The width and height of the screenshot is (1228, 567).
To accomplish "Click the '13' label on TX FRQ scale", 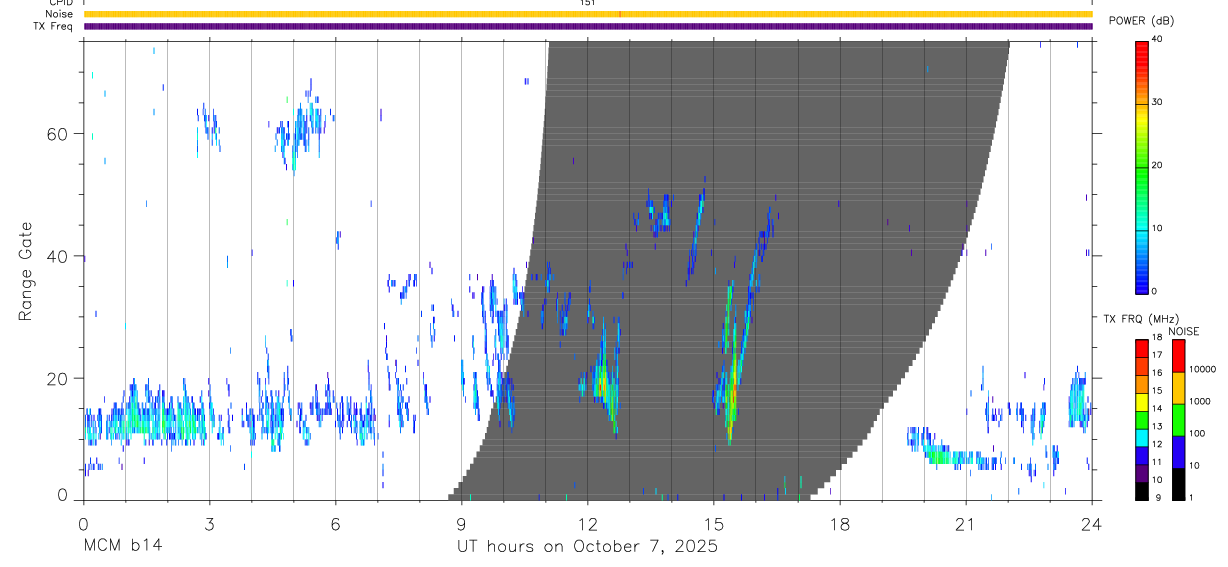I will tap(1157, 427).
